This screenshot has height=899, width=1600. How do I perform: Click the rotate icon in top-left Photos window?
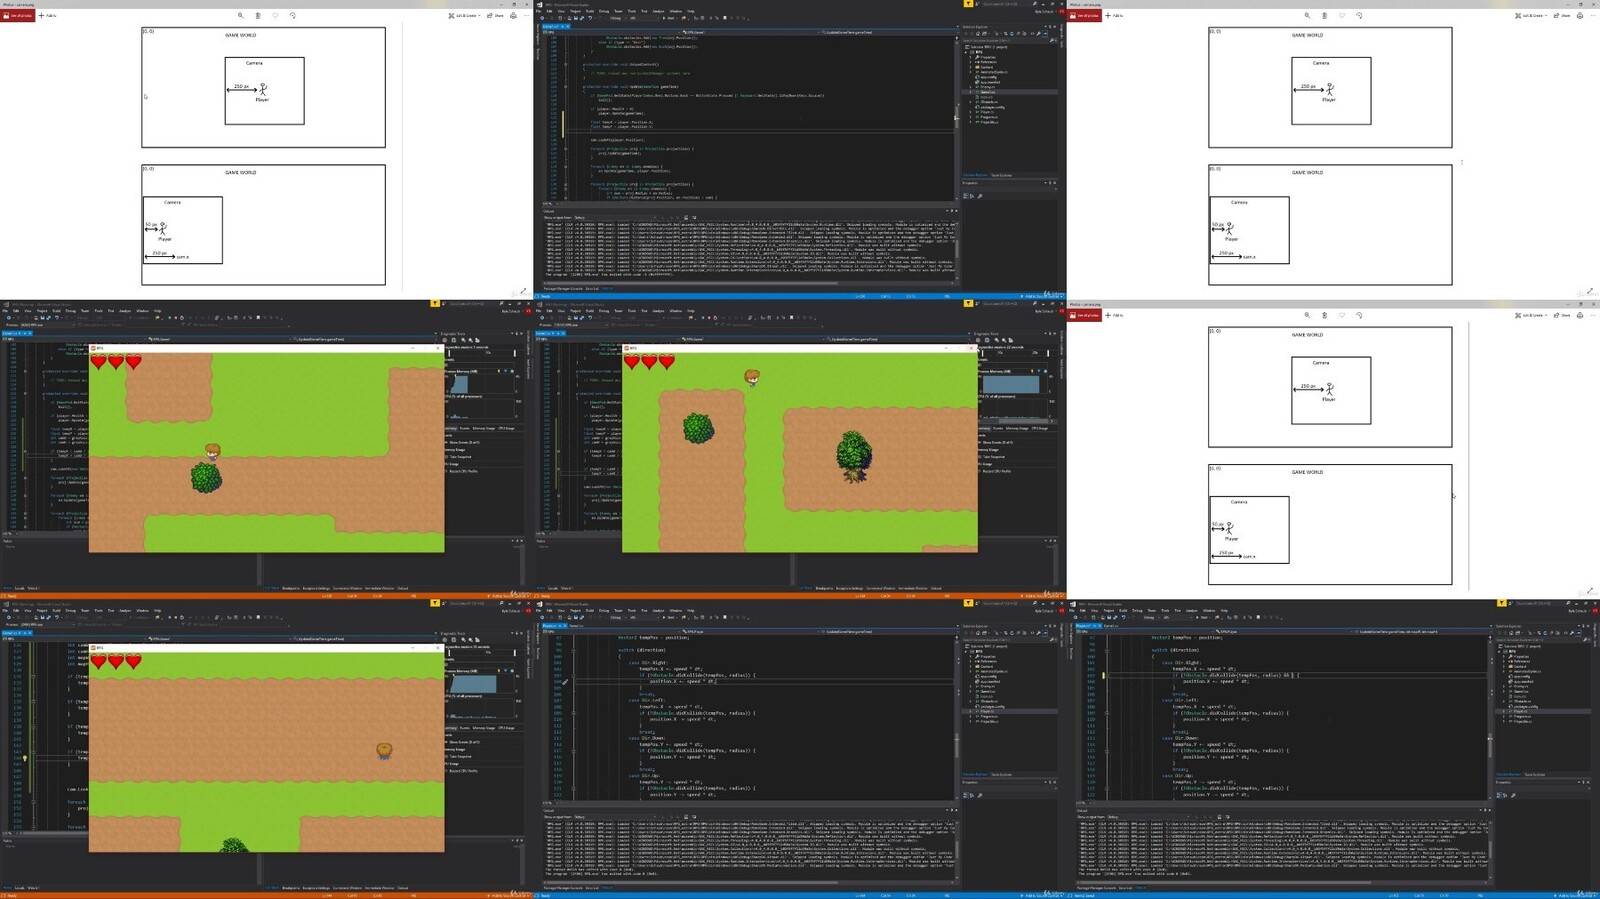point(292,15)
